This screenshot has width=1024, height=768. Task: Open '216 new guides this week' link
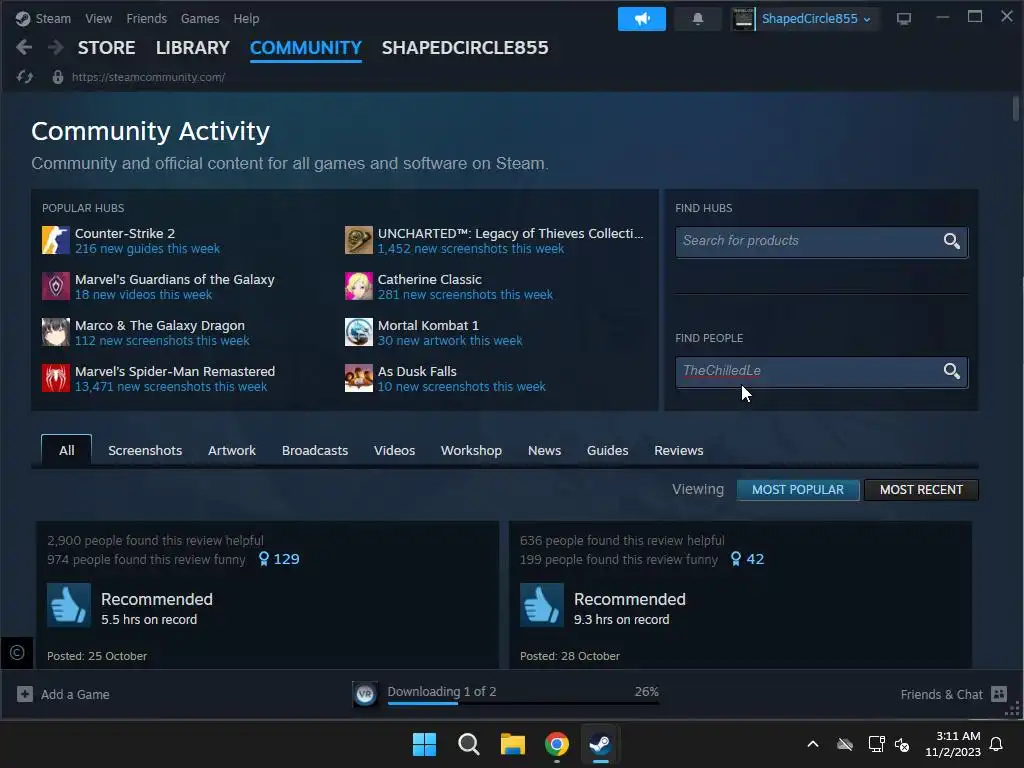(148, 249)
